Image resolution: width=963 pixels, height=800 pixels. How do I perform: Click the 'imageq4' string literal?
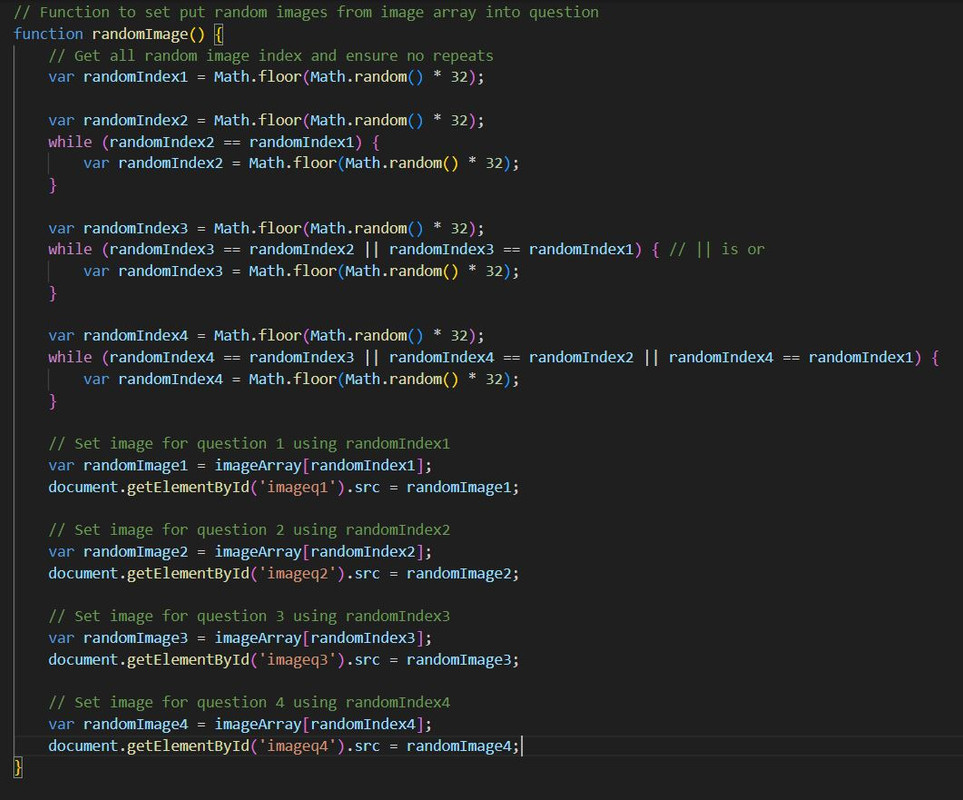297,747
